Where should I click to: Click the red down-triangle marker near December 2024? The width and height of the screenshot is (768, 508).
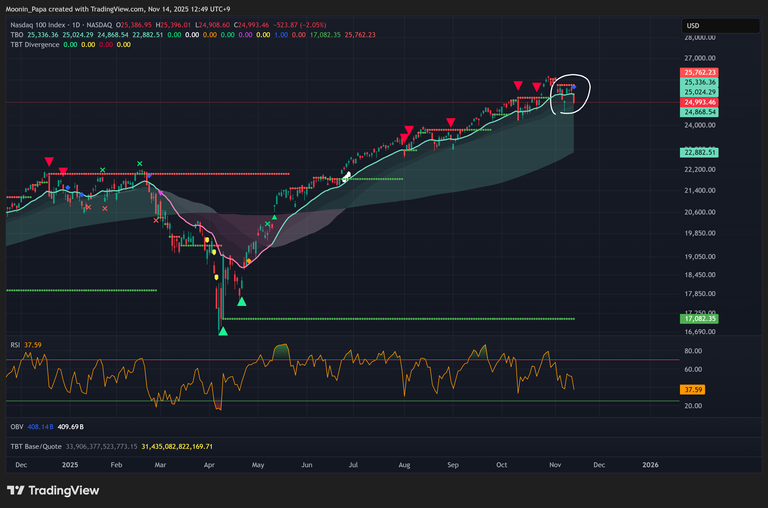(x=49, y=161)
